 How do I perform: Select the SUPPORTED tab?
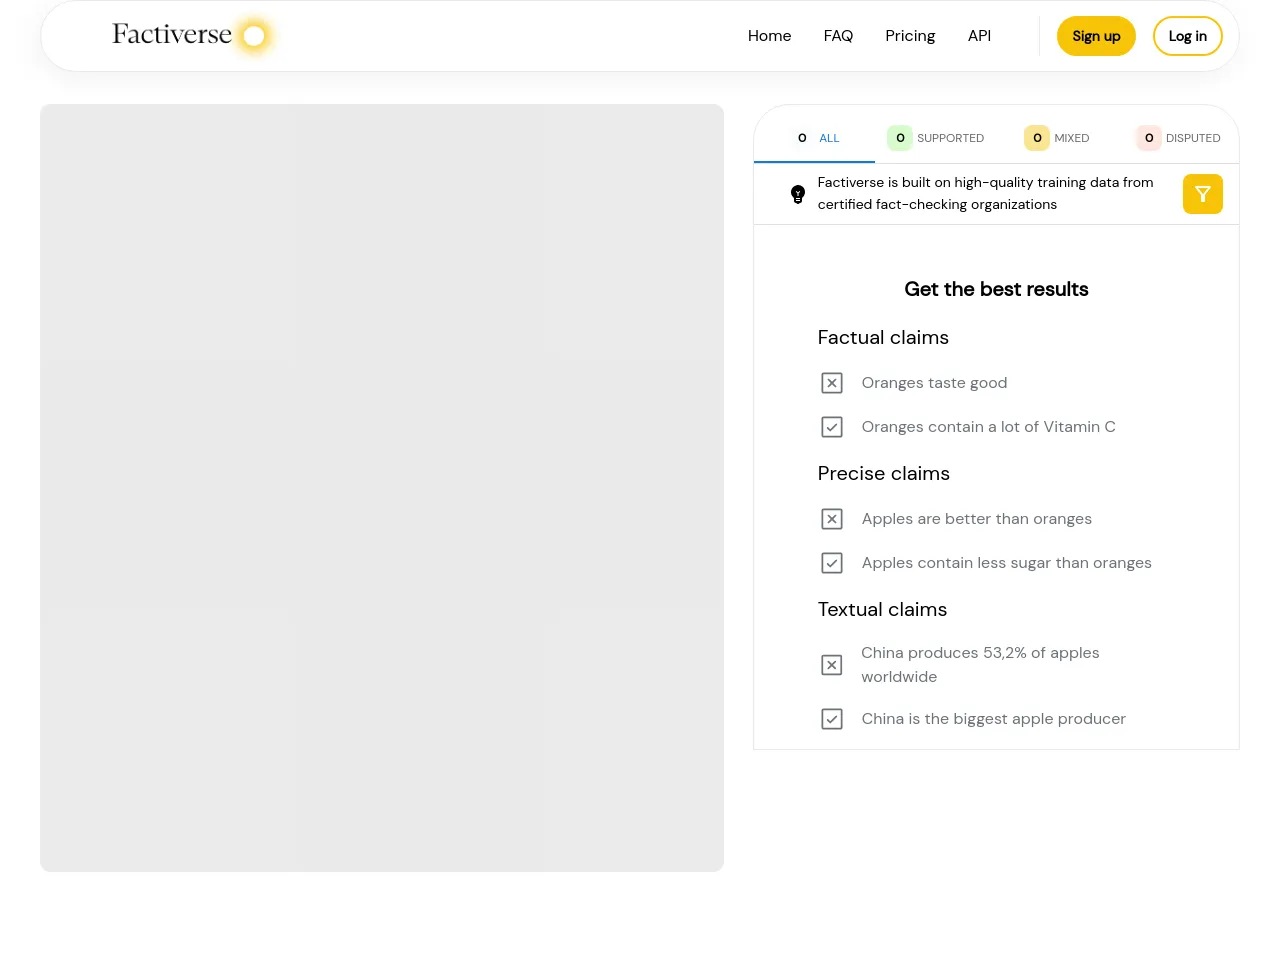tap(936, 138)
